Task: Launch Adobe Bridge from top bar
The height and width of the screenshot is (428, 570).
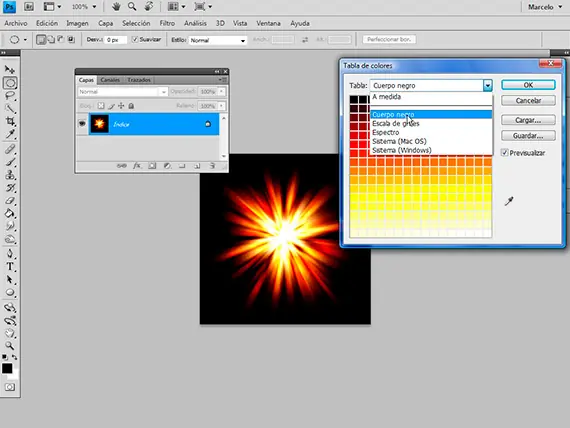Action: [x=29, y=7]
